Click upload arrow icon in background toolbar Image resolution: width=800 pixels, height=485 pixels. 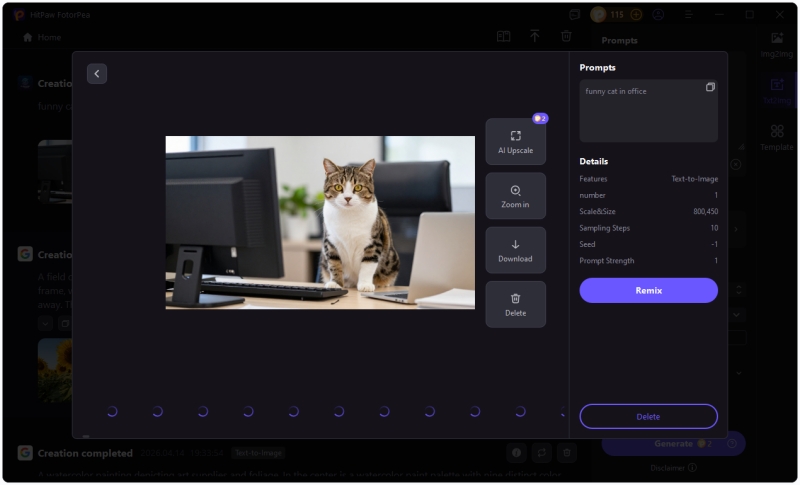tap(535, 36)
